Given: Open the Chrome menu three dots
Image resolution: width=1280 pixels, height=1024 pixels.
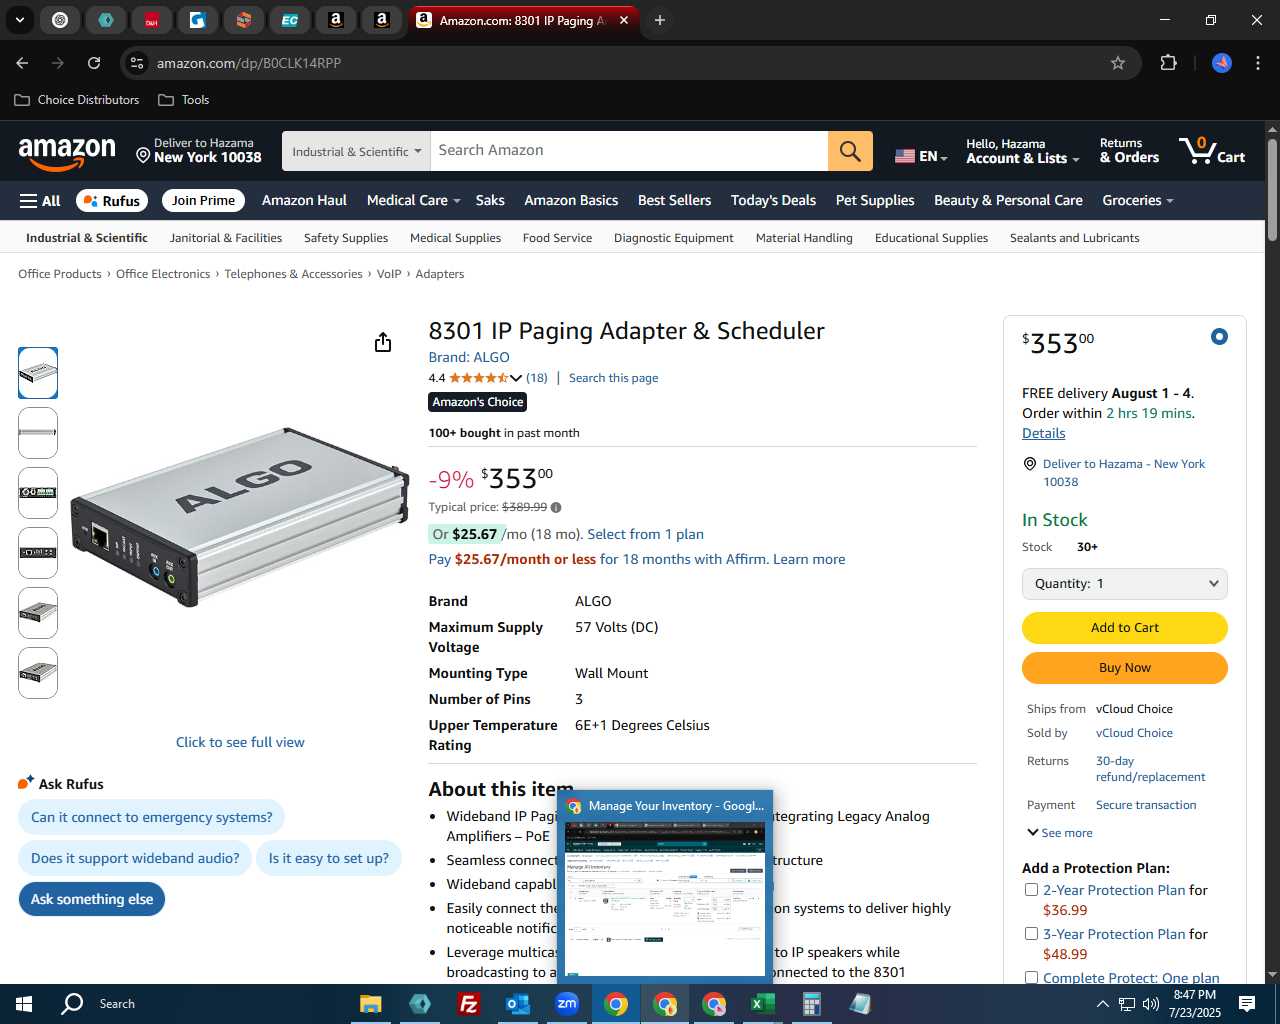Looking at the screenshot, I should click(x=1258, y=63).
